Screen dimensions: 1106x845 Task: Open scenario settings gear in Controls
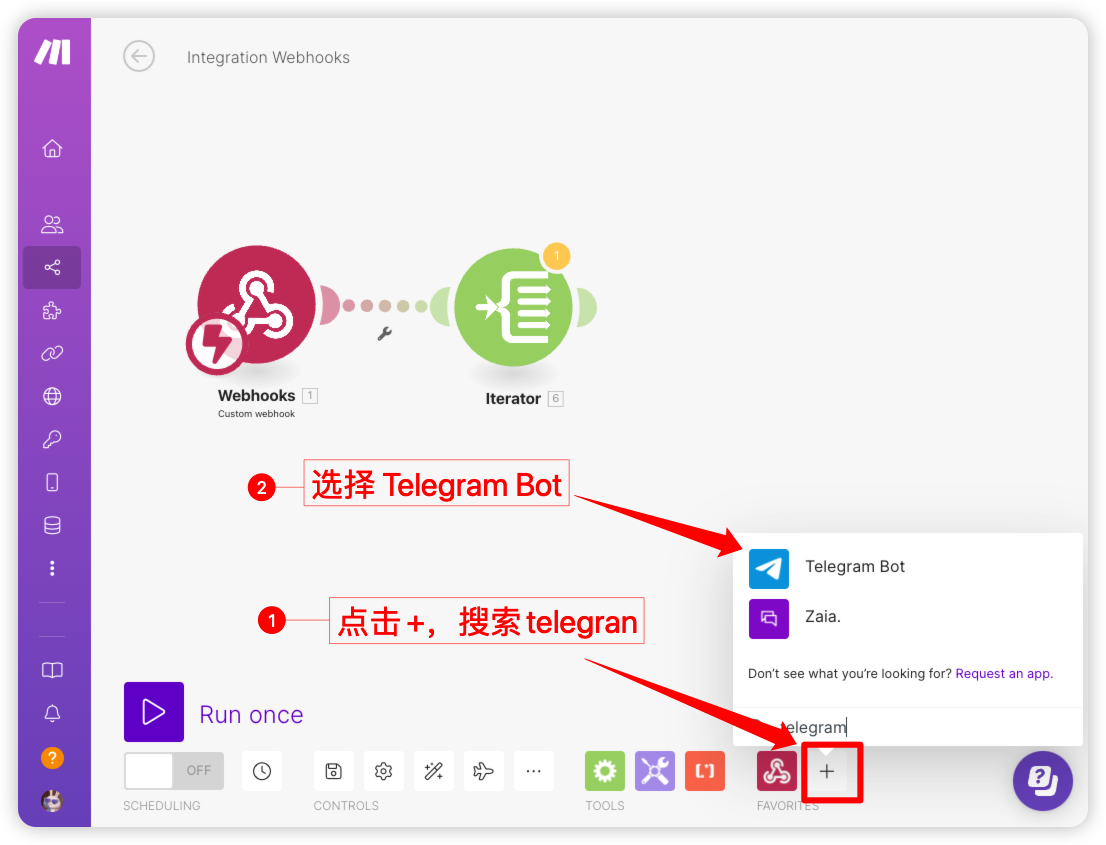(384, 771)
